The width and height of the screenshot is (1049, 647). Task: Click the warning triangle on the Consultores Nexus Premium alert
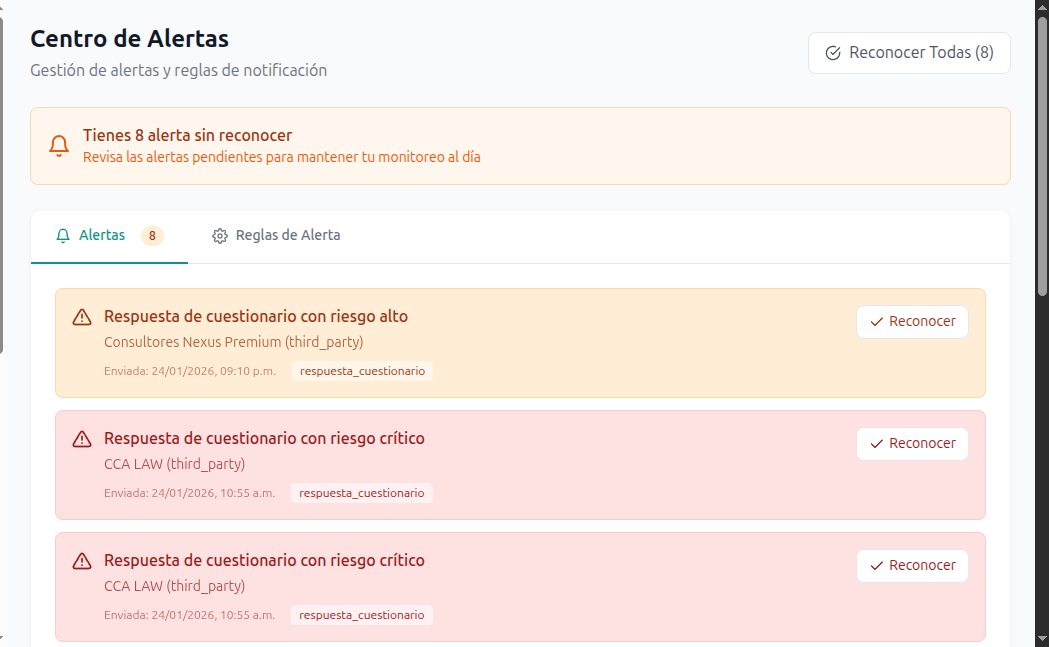point(81,317)
